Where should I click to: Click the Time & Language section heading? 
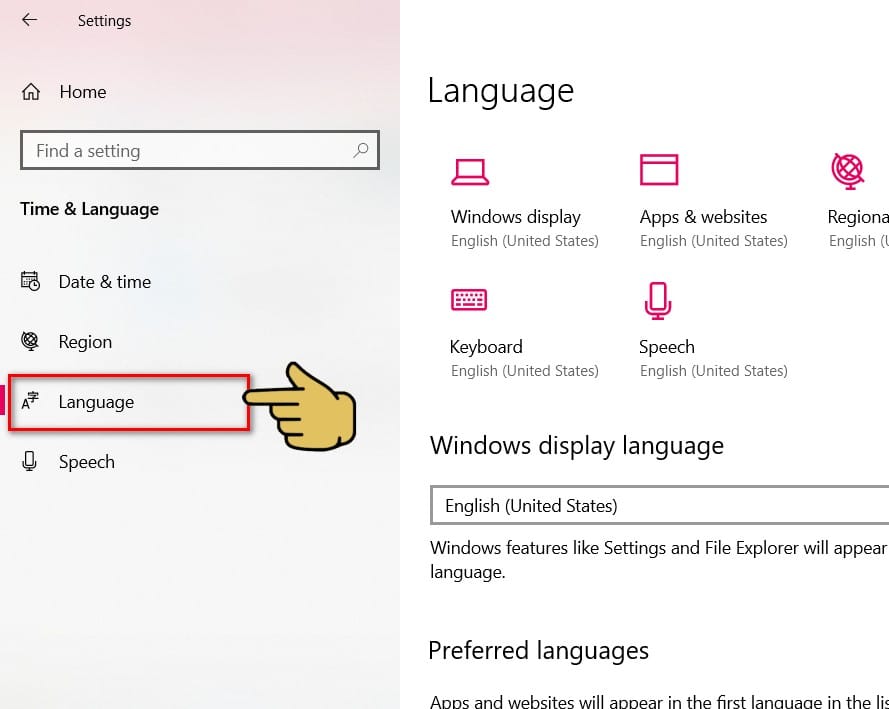coord(90,209)
